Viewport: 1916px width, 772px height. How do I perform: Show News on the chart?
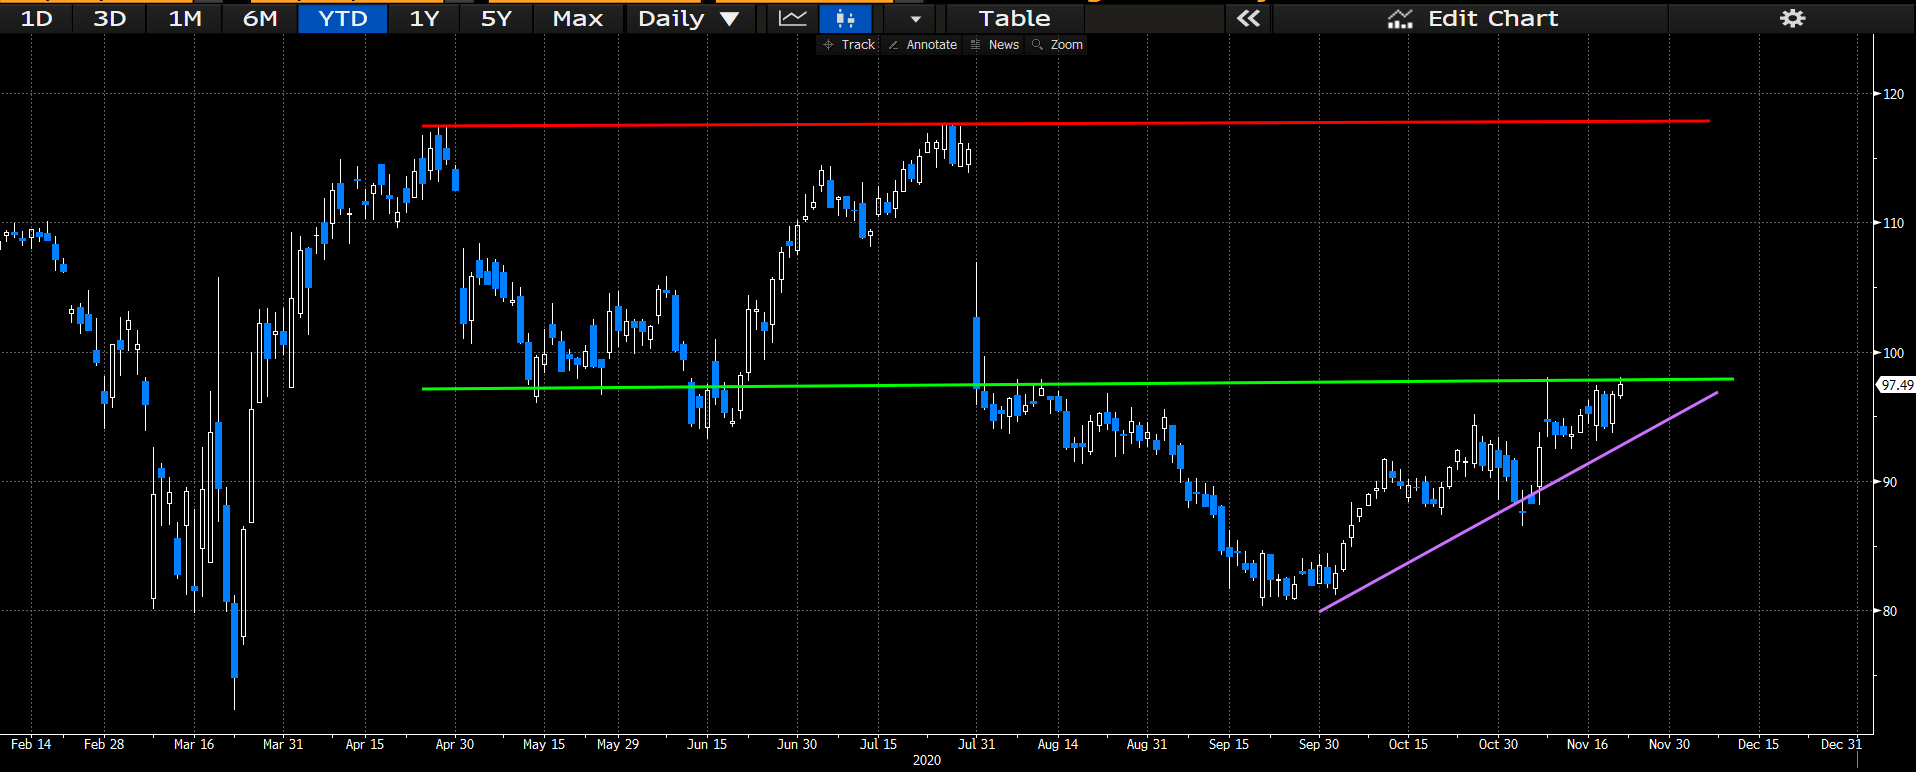click(995, 45)
